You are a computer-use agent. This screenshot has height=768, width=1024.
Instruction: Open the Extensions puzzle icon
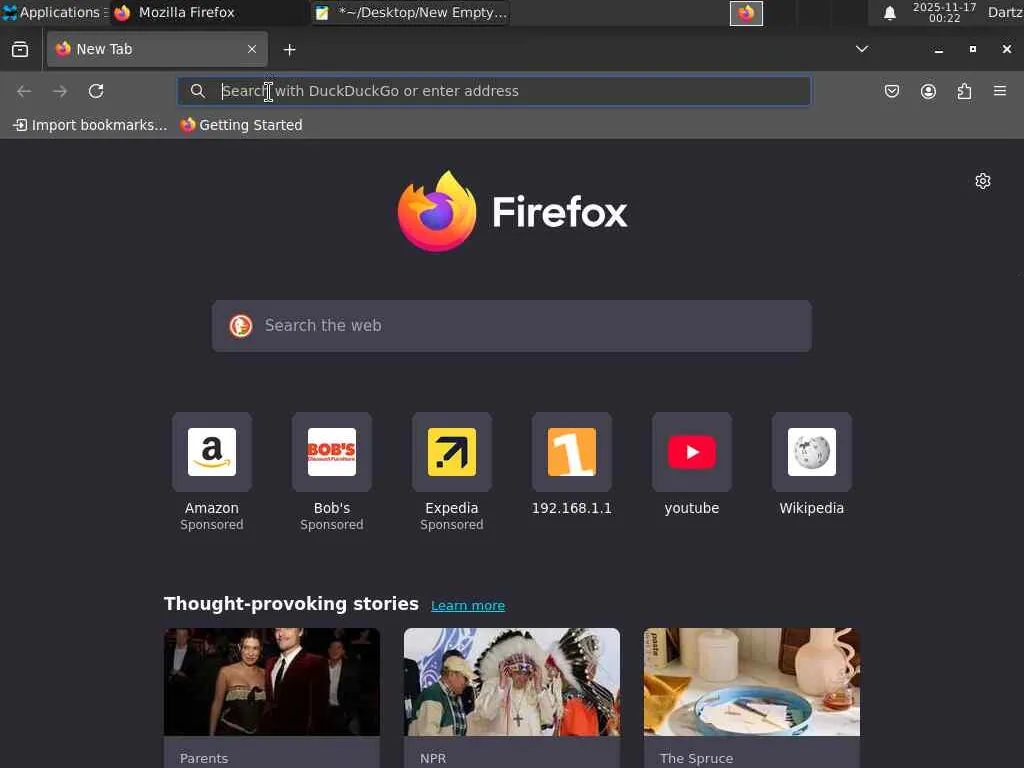coord(964,91)
